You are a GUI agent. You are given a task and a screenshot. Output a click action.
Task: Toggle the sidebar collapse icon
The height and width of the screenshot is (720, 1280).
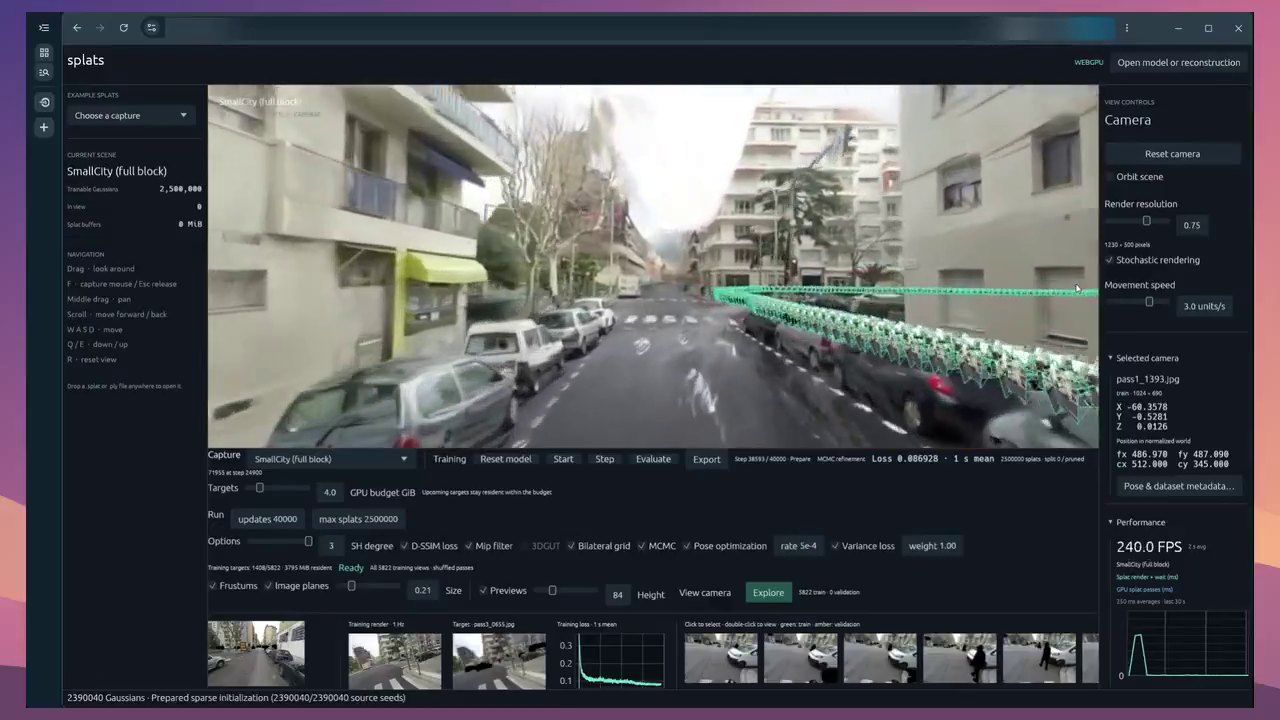tap(44, 28)
